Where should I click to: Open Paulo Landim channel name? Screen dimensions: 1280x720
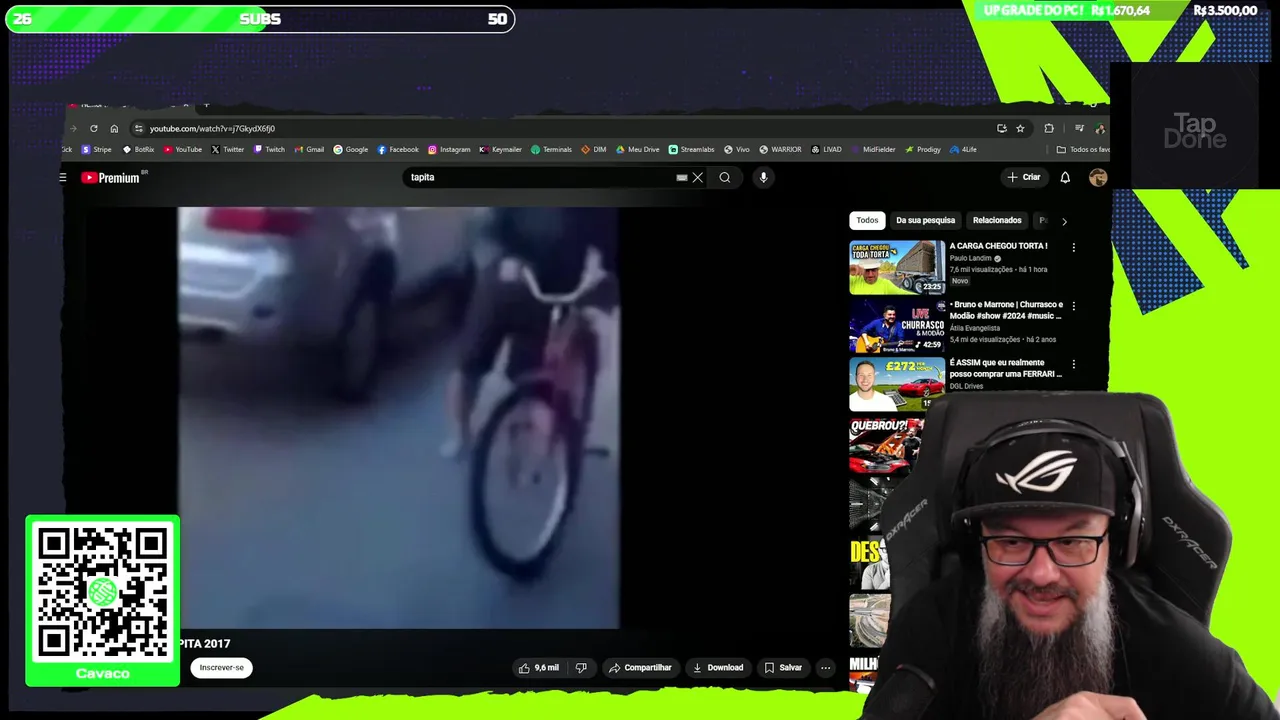coord(971,258)
